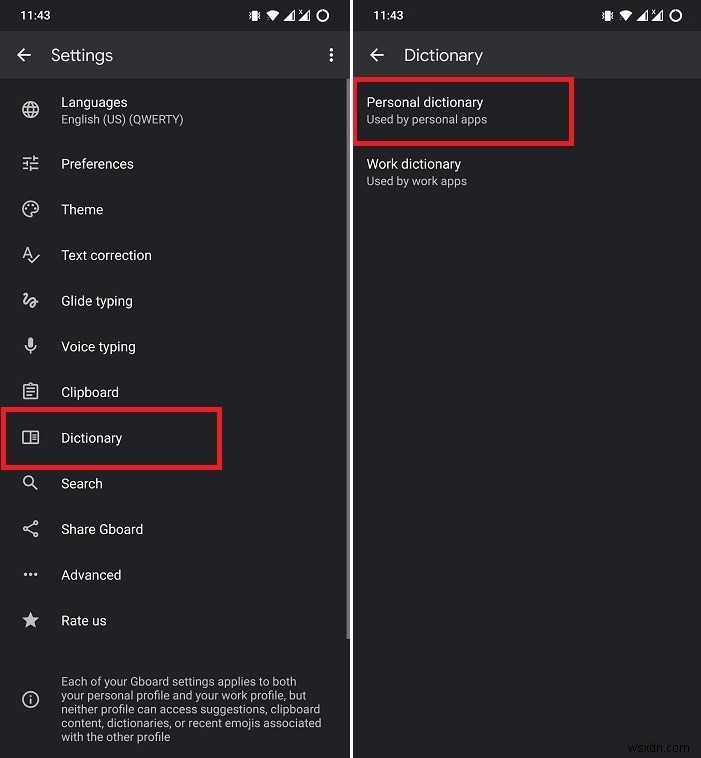Open Work dictionary
This screenshot has width=701, height=758.
coord(527,173)
